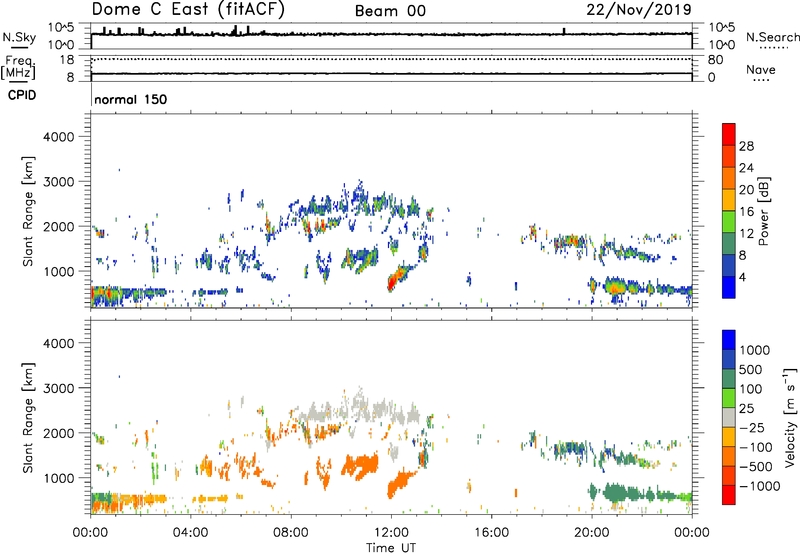
Task: Click the '20:00' time axis tick
Action: point(591,533)
